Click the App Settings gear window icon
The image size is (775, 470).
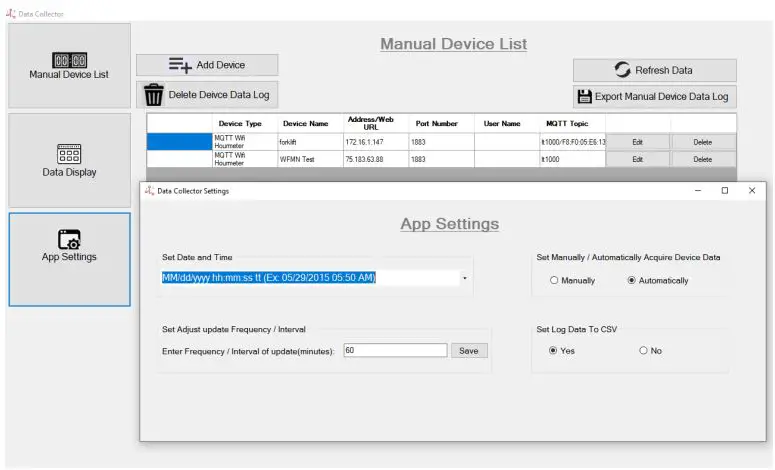pyautogui.click(x=69, y=239)
